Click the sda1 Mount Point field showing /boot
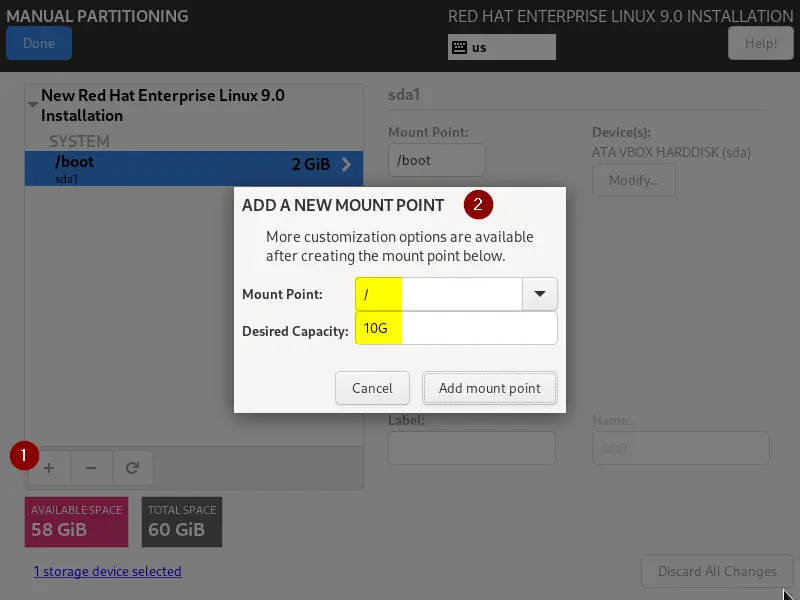Viewport: 800px width, 600px height. 437,160
